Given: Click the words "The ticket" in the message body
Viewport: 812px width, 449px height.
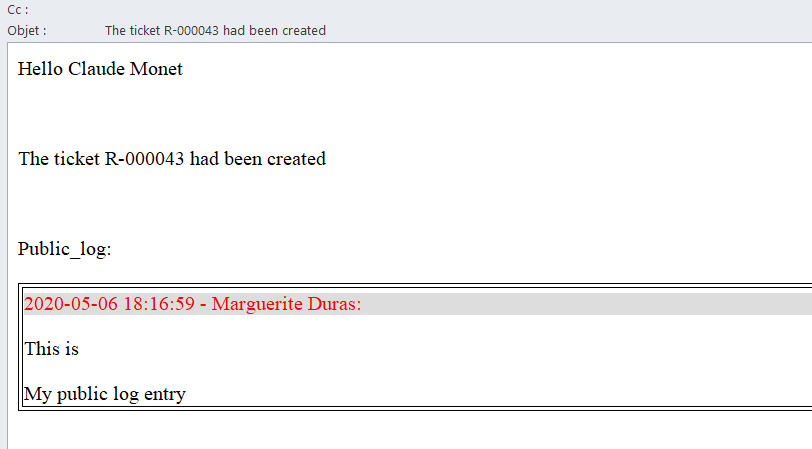Looking at the screenshot, I should point(59,159).
